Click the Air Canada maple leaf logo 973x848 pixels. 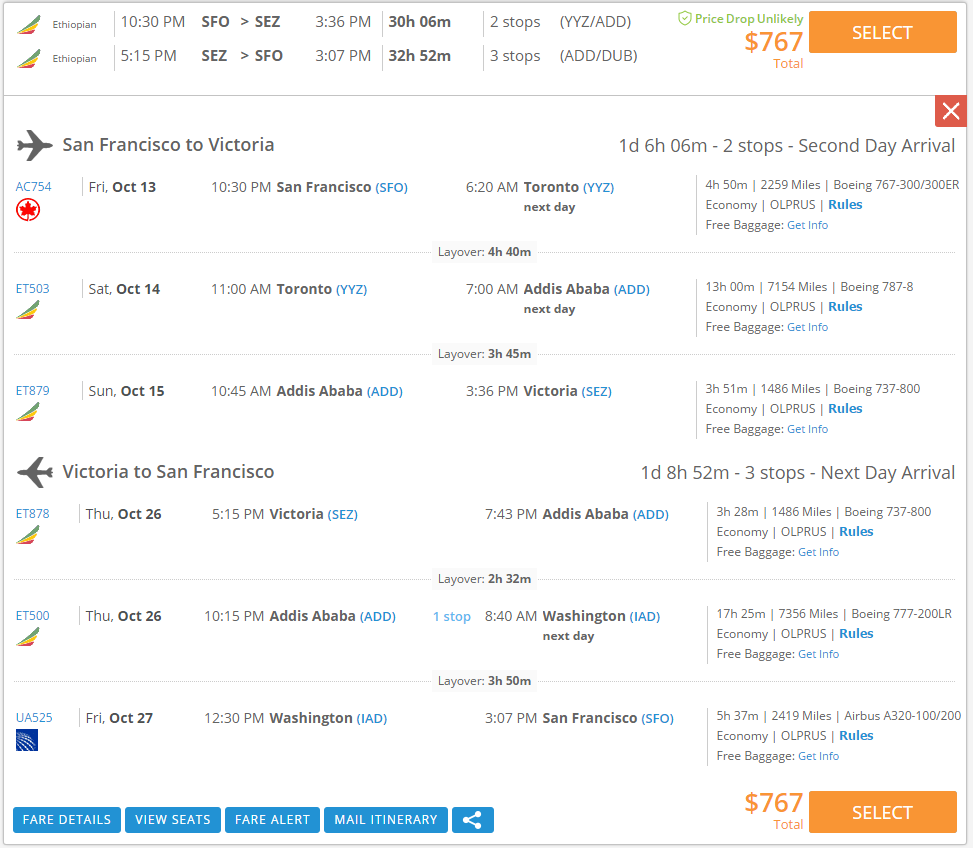tap(28, 210)
